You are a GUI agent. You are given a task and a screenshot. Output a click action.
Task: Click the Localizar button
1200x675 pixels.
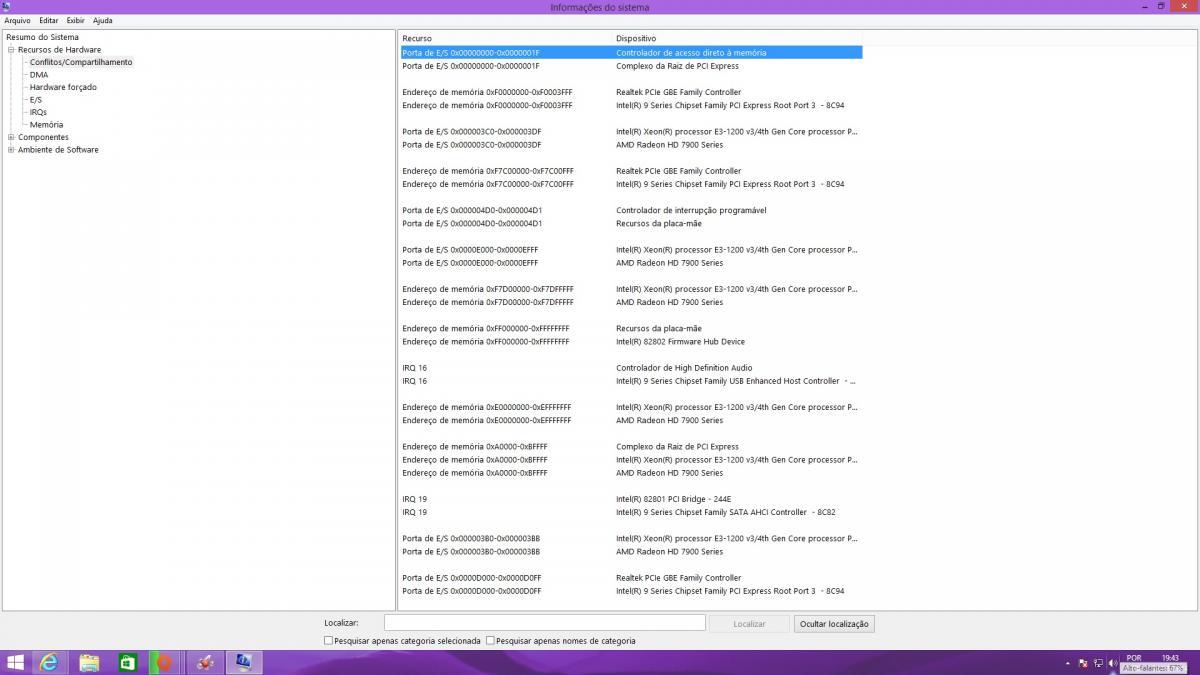[x=749, y=623]
